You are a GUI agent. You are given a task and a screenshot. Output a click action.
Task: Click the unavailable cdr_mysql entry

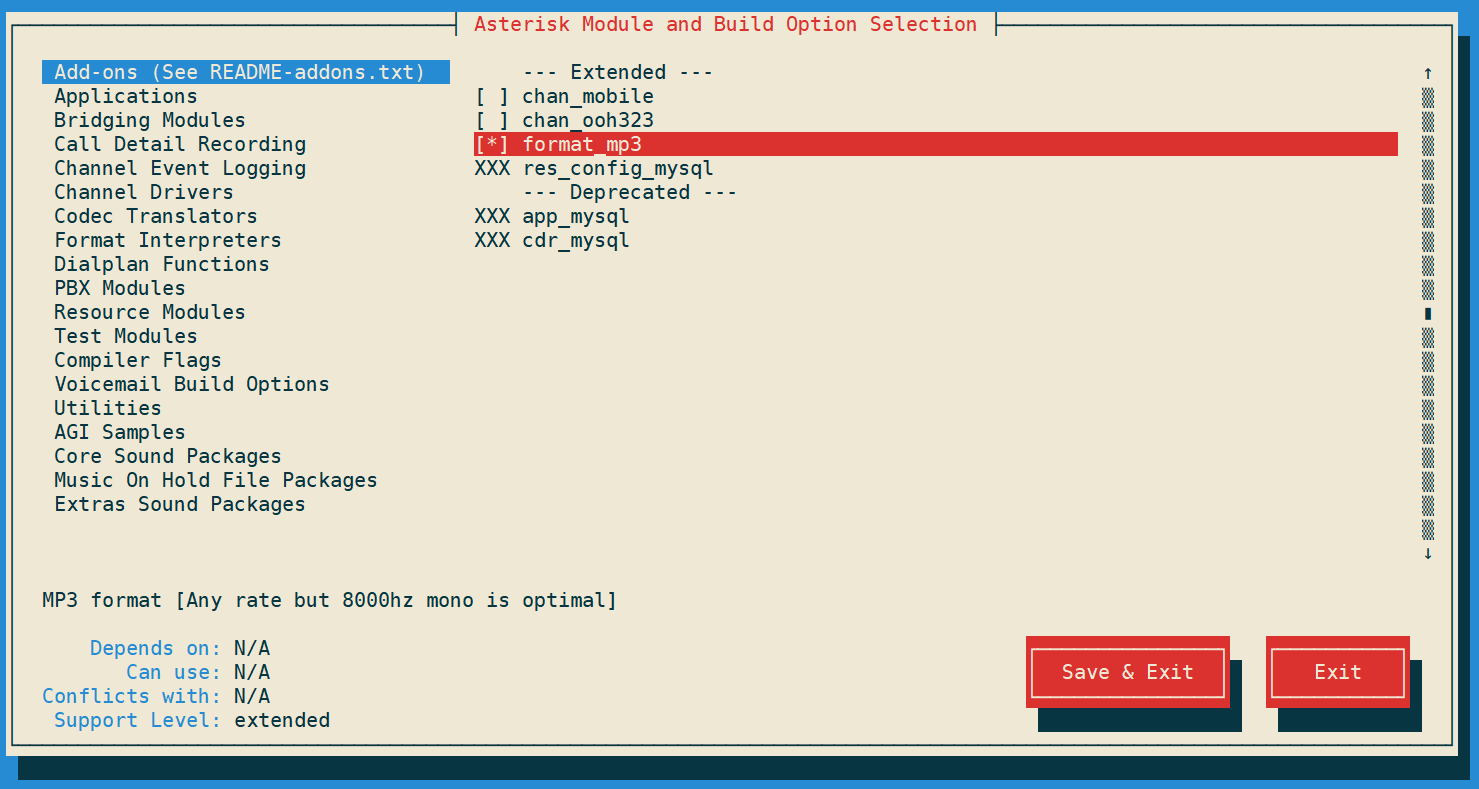pyautogui.click(x=552, y=240)
